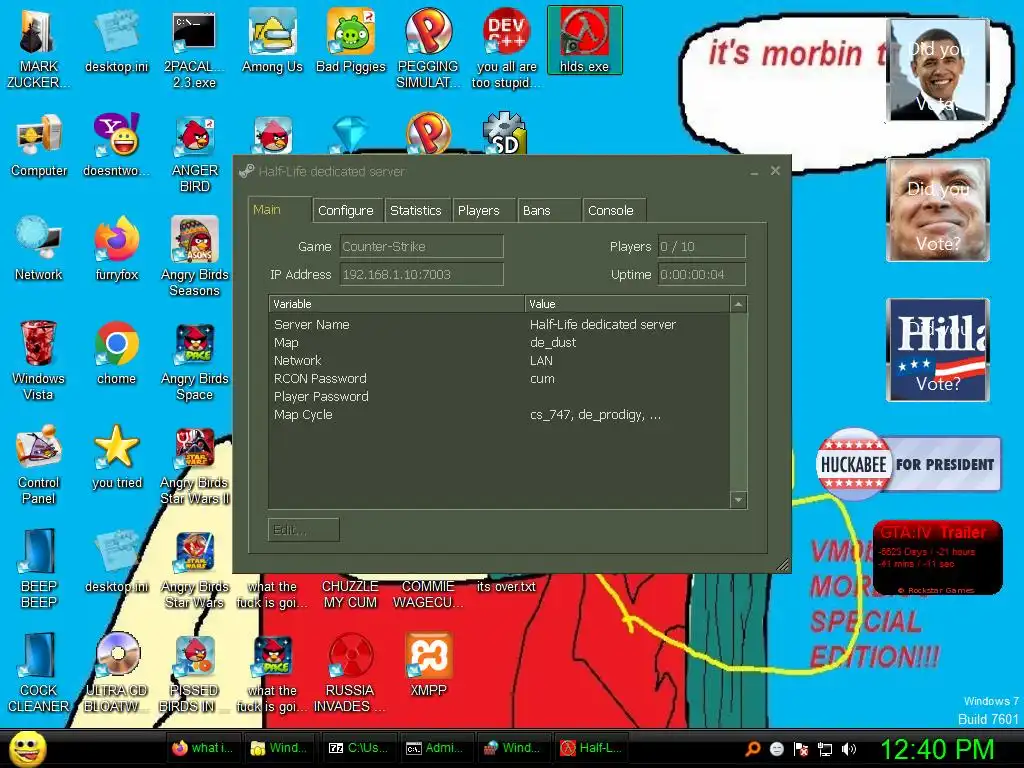
Task: Select the Angry Birds Star Wars II shortcut
Action: [194, 466]
